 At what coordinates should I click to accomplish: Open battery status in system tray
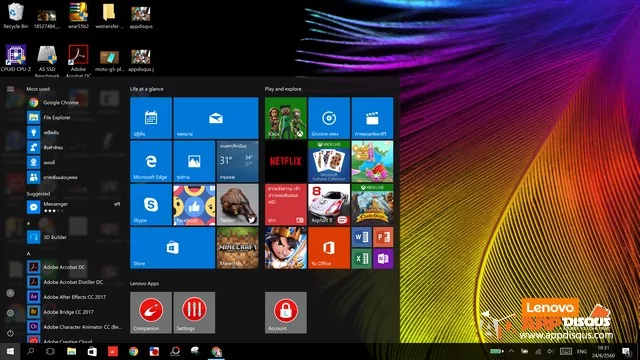(497, 351)
